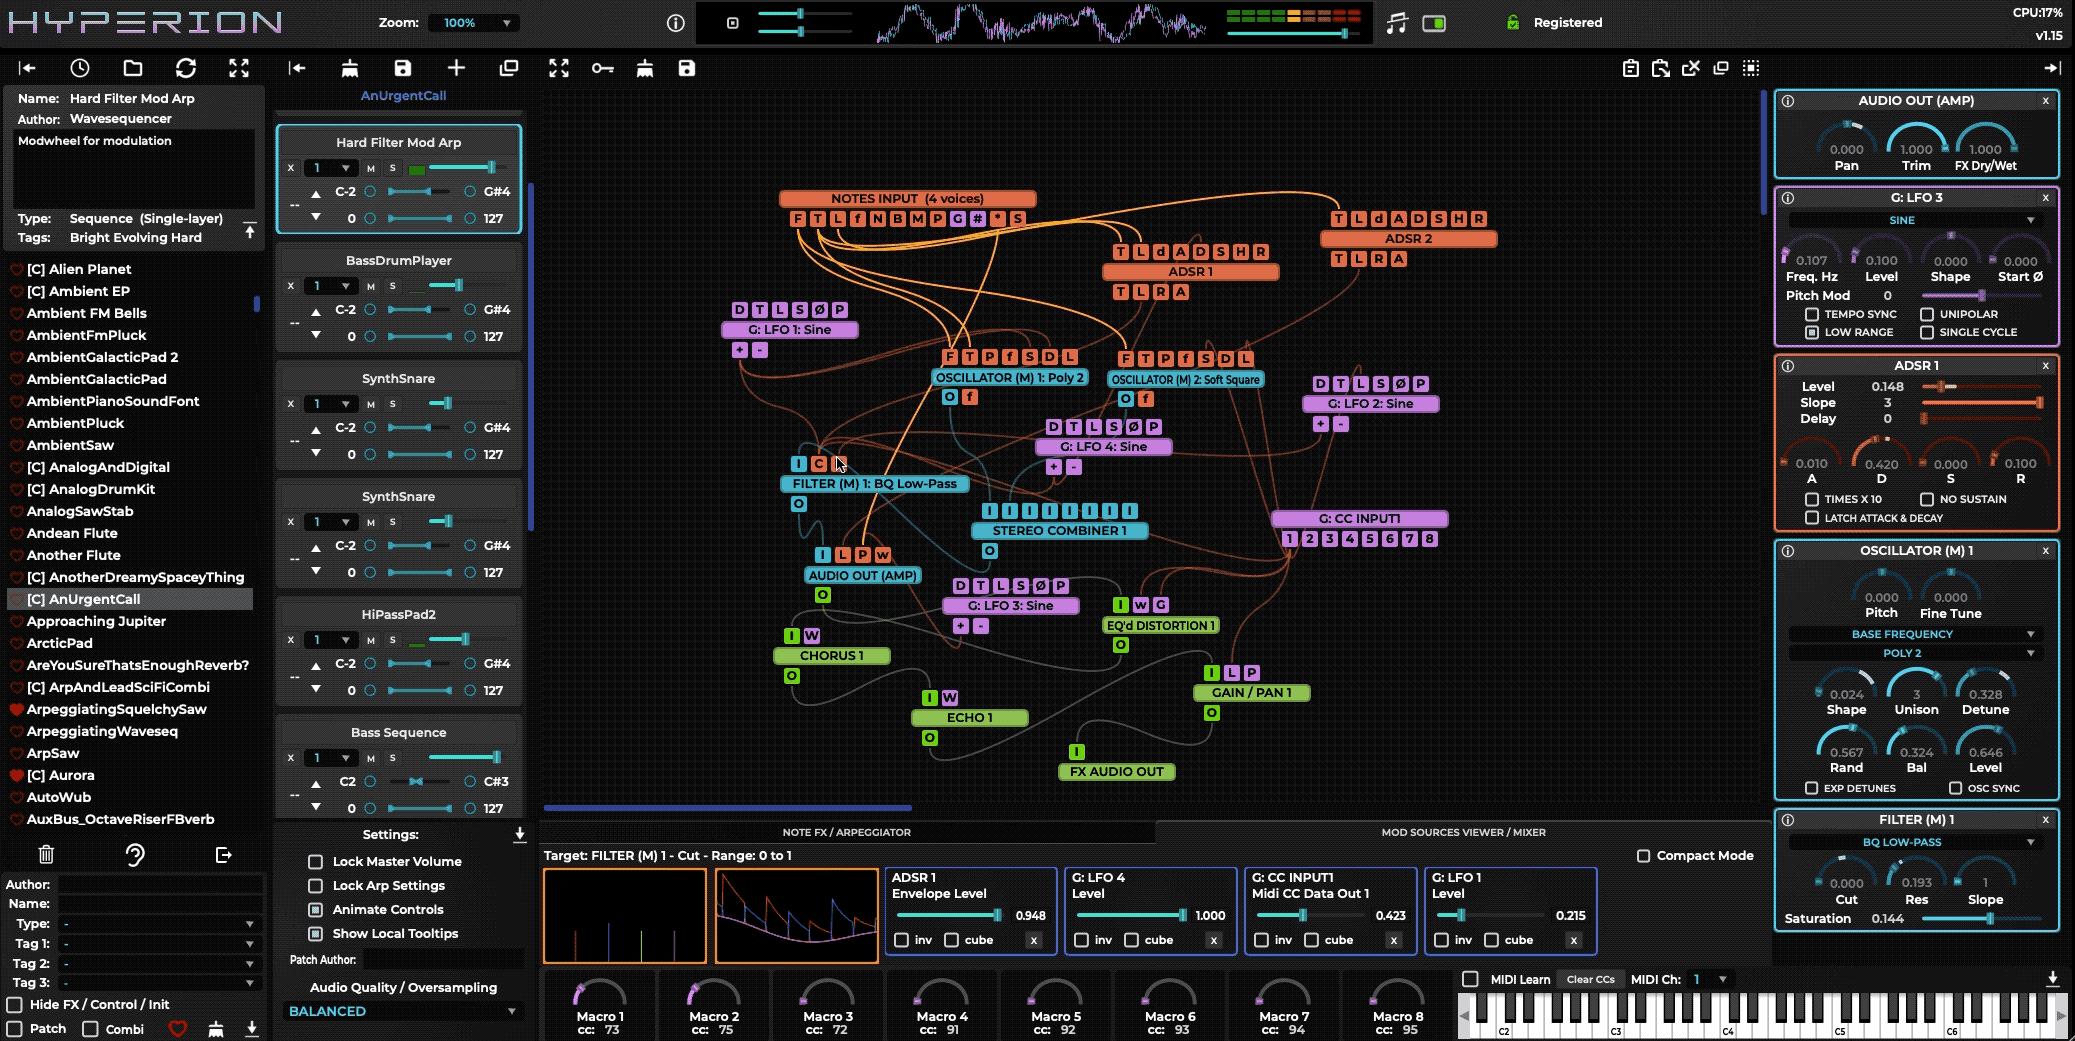Switch to MOD SOURCES VIEWER / MIXER tab
The width and height of the screenshot is (2075, 1041).
click(1463, 832)
